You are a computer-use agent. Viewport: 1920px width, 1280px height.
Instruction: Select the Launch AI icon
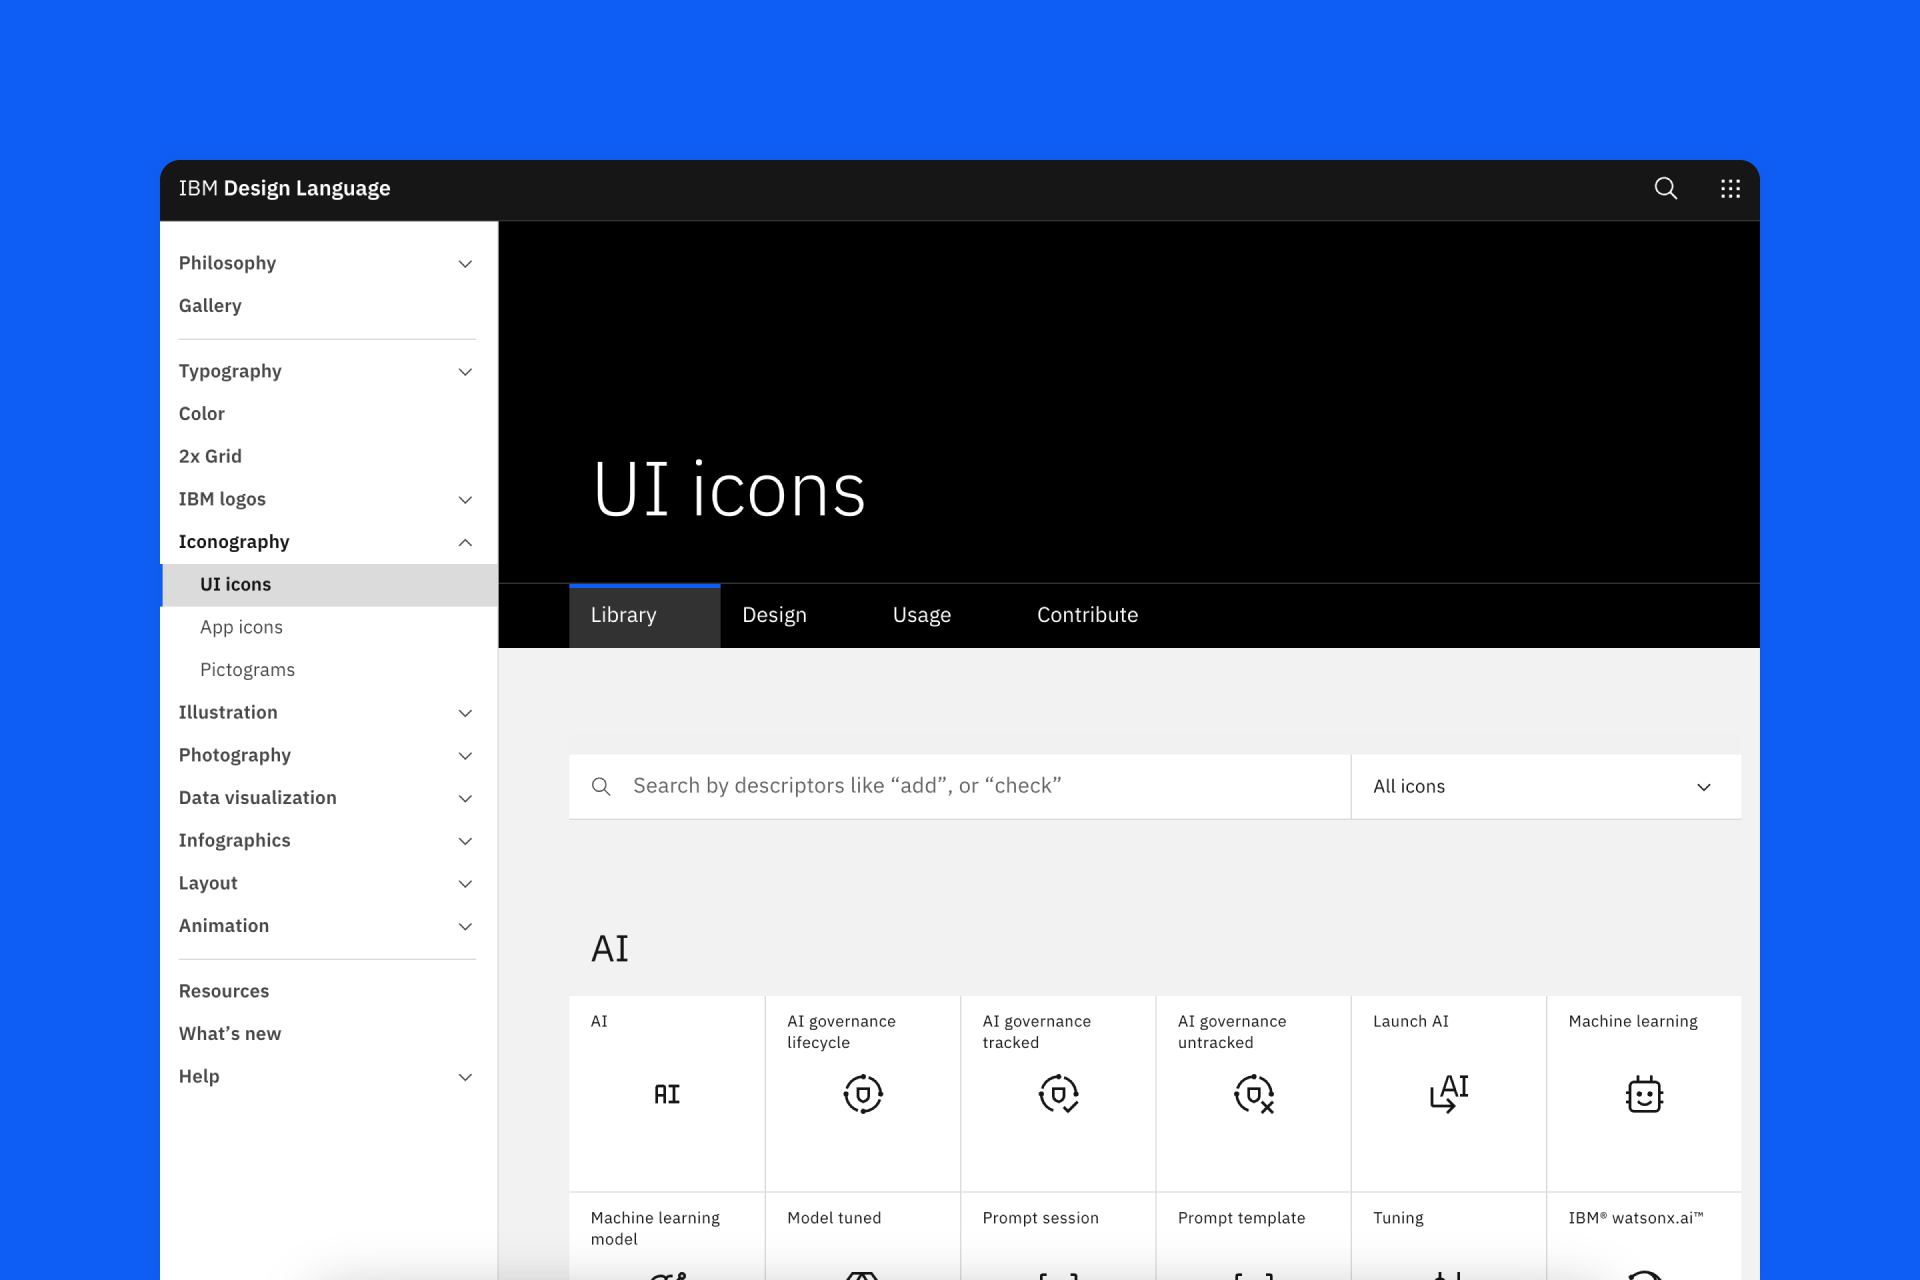[x=1448, y=1094]
